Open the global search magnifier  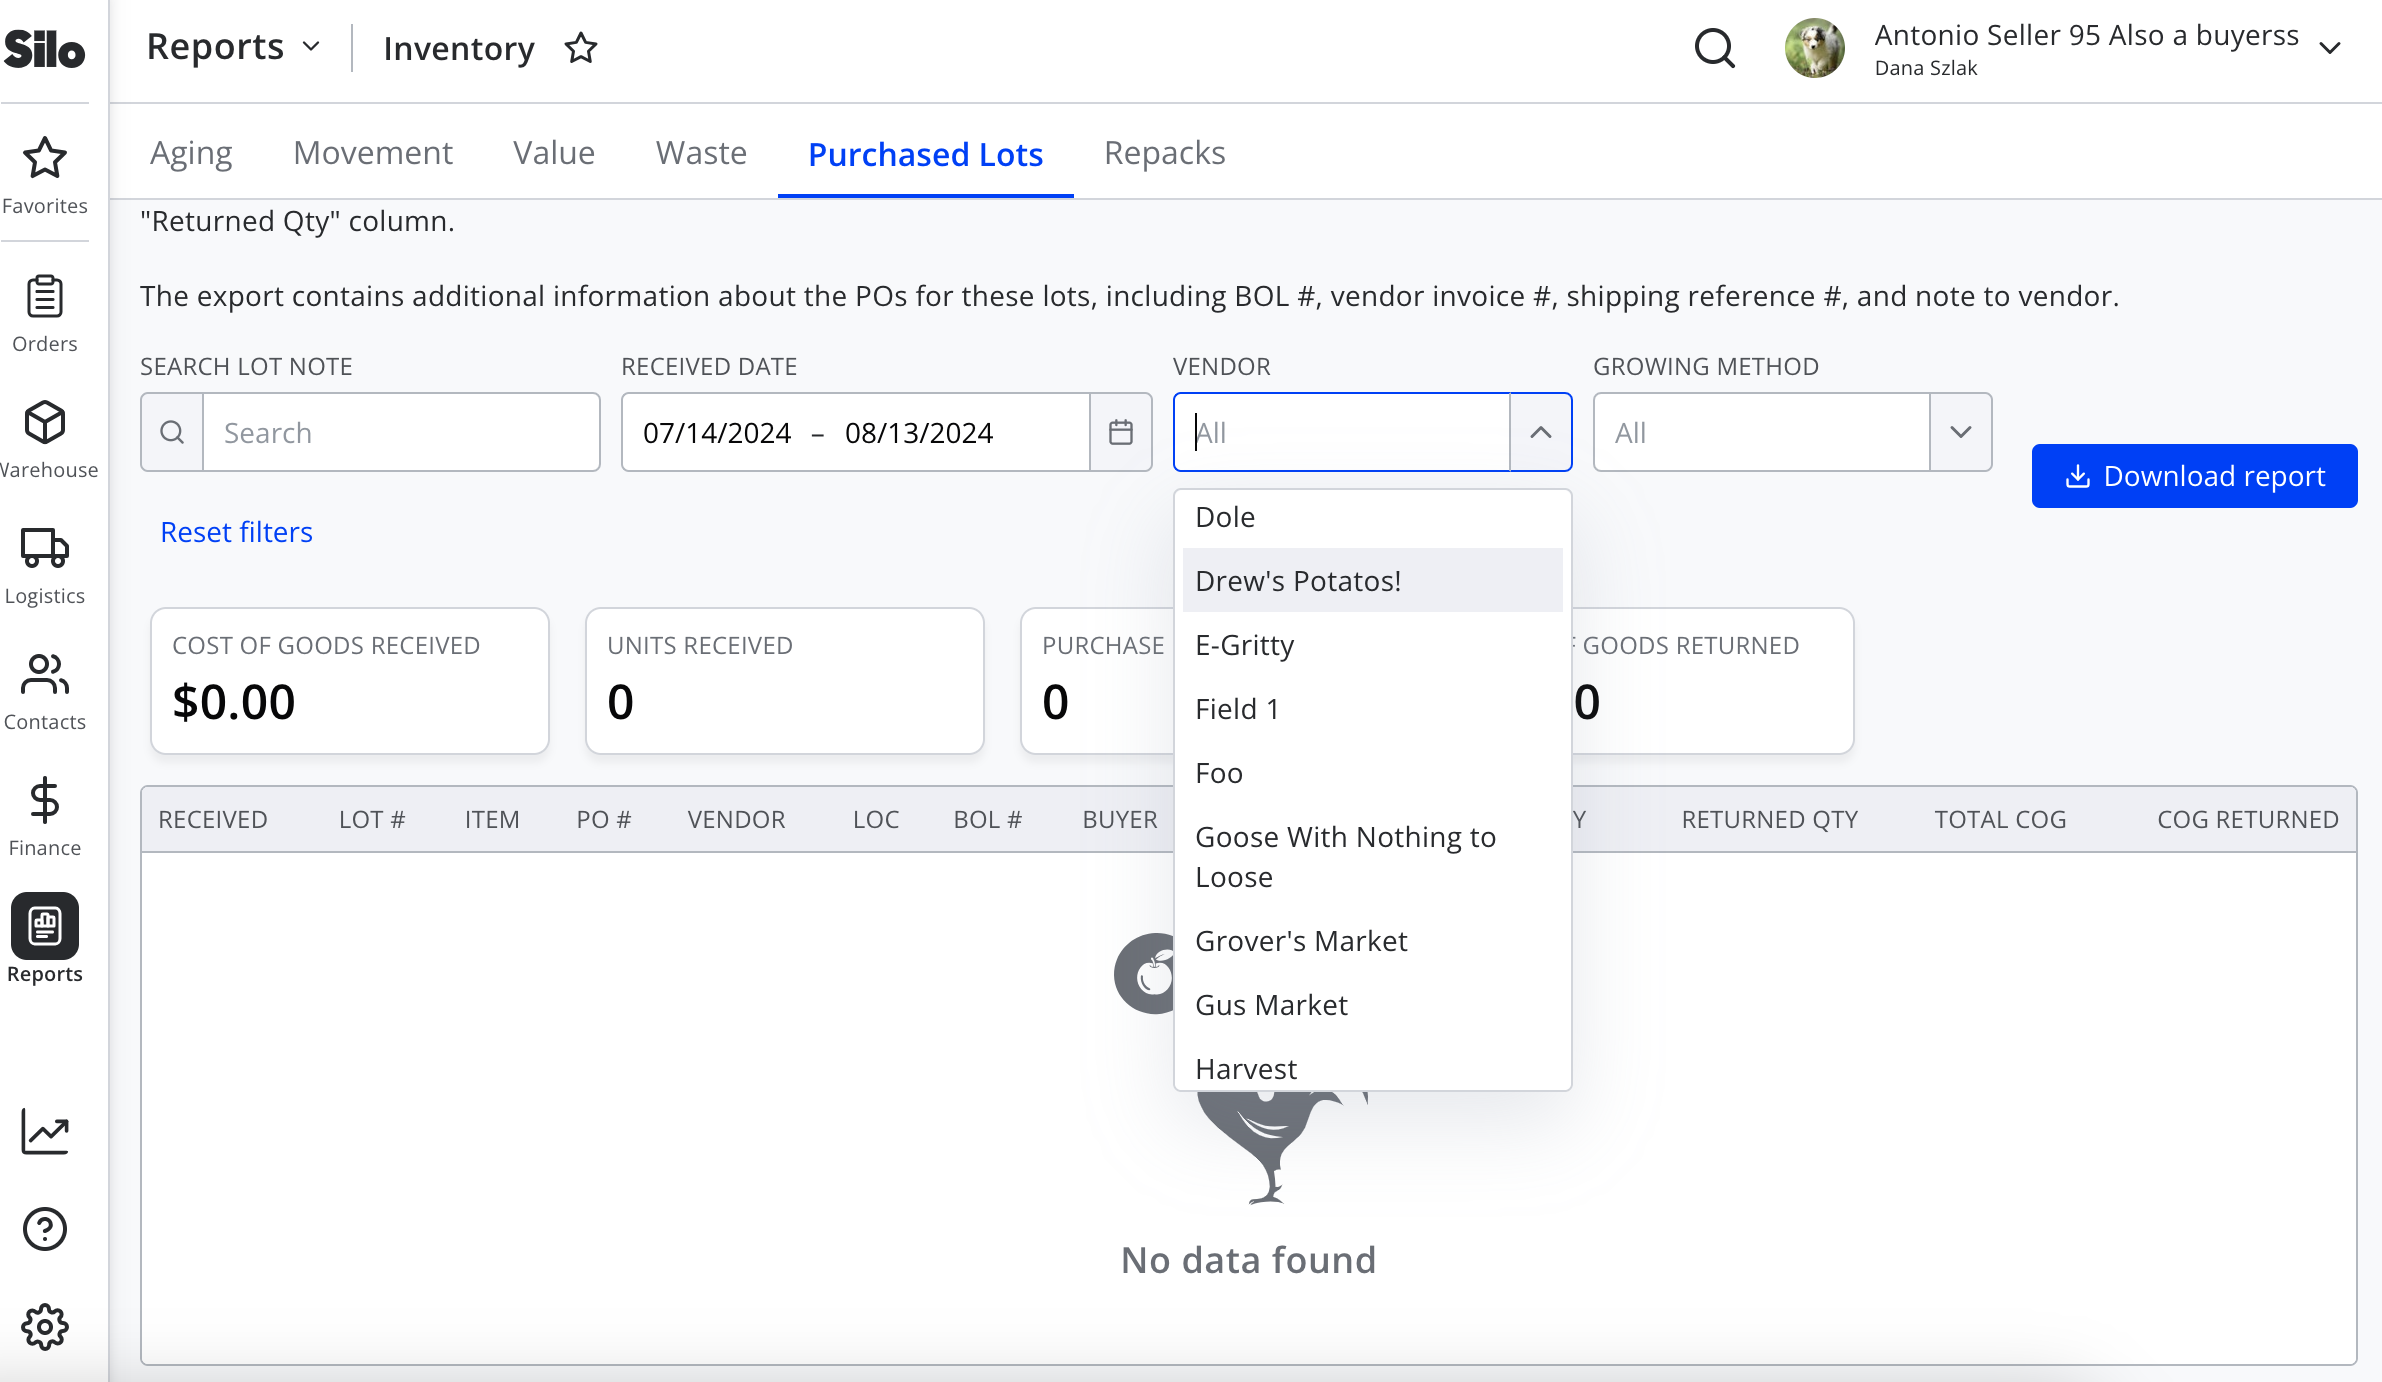(x=1714, y=47)
